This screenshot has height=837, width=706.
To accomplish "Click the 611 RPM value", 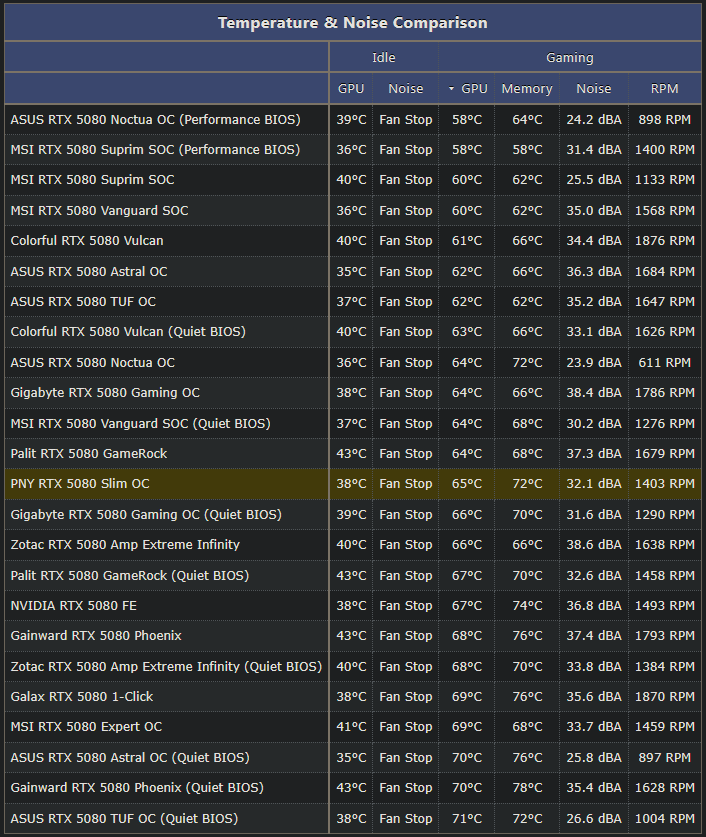I will (664, 362).
